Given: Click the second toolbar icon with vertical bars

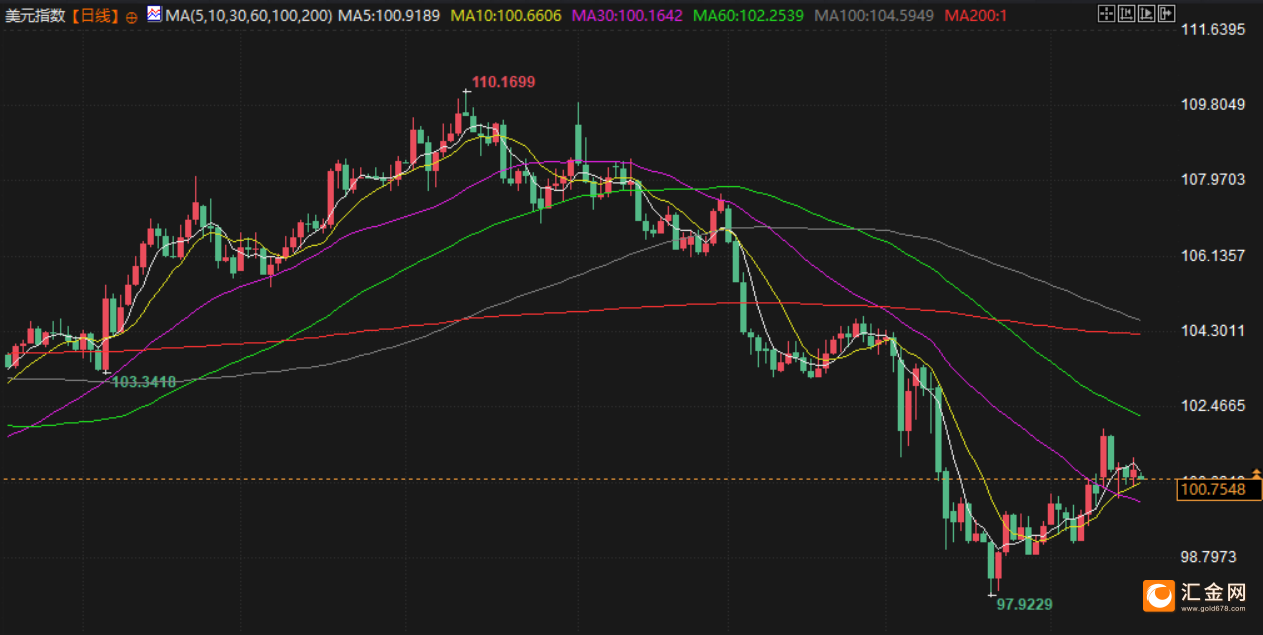Looking at the screenshot, I should click(x=1127, y=14).
